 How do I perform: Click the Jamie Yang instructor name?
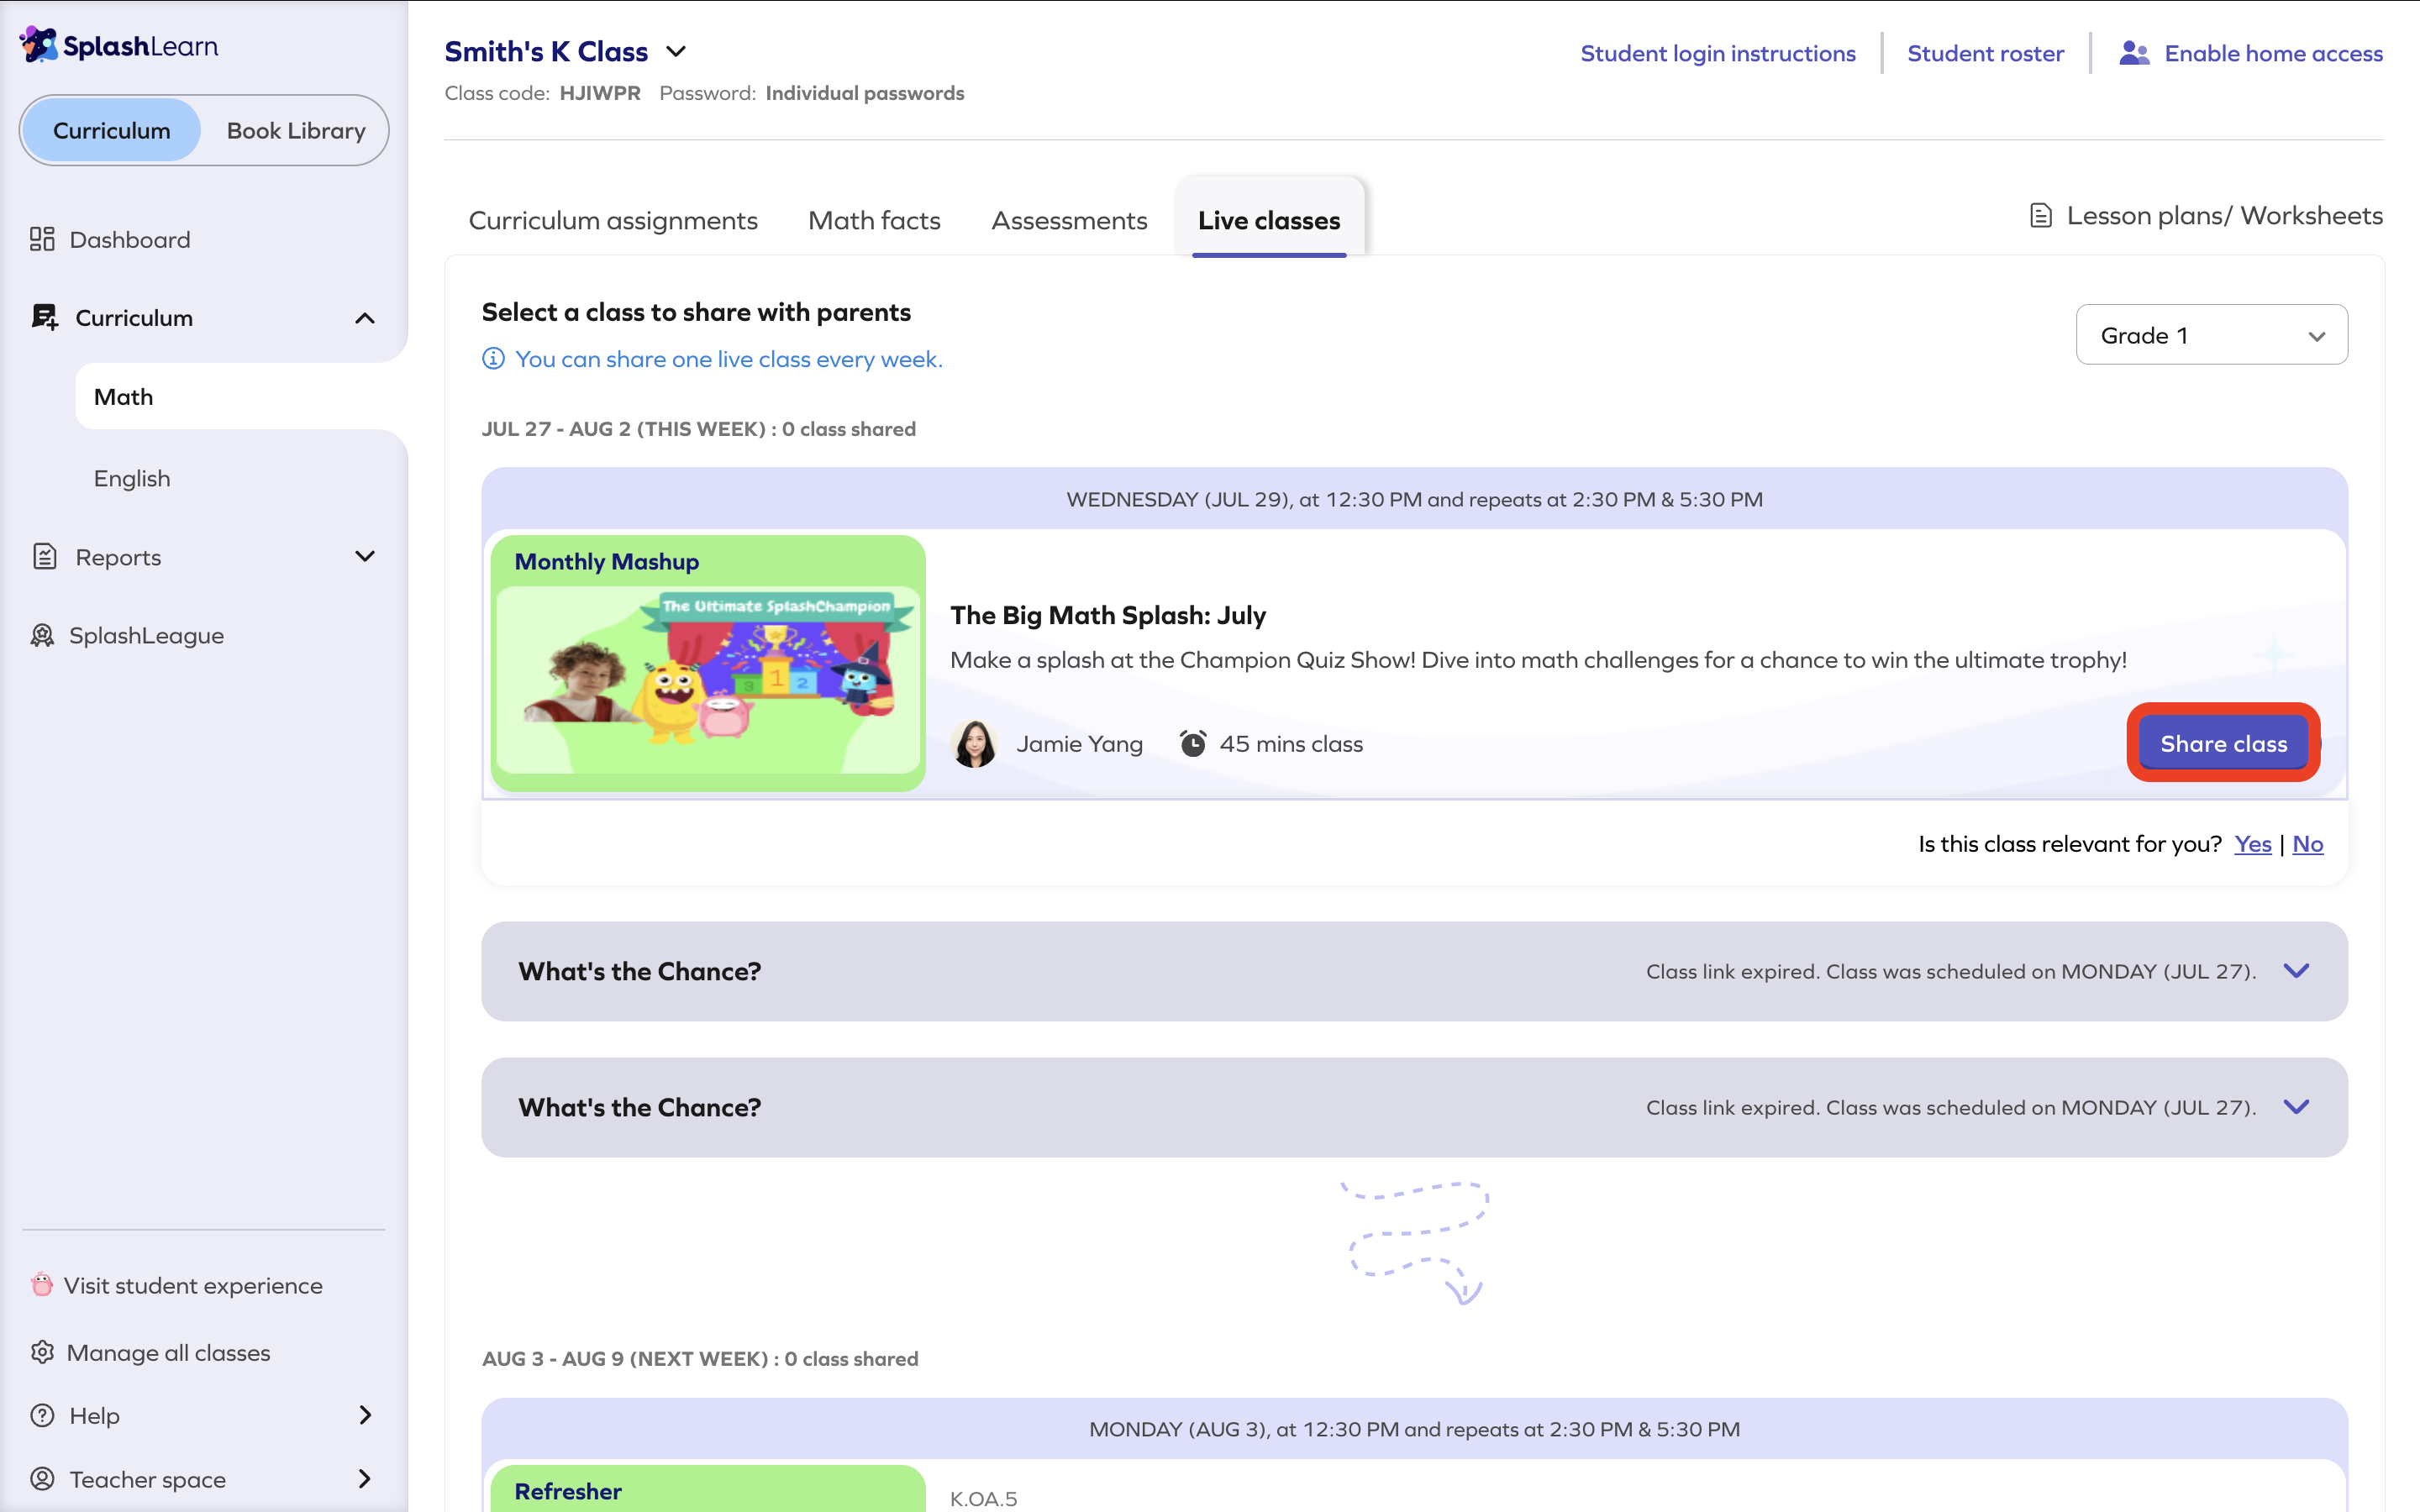pos(1079,743)
